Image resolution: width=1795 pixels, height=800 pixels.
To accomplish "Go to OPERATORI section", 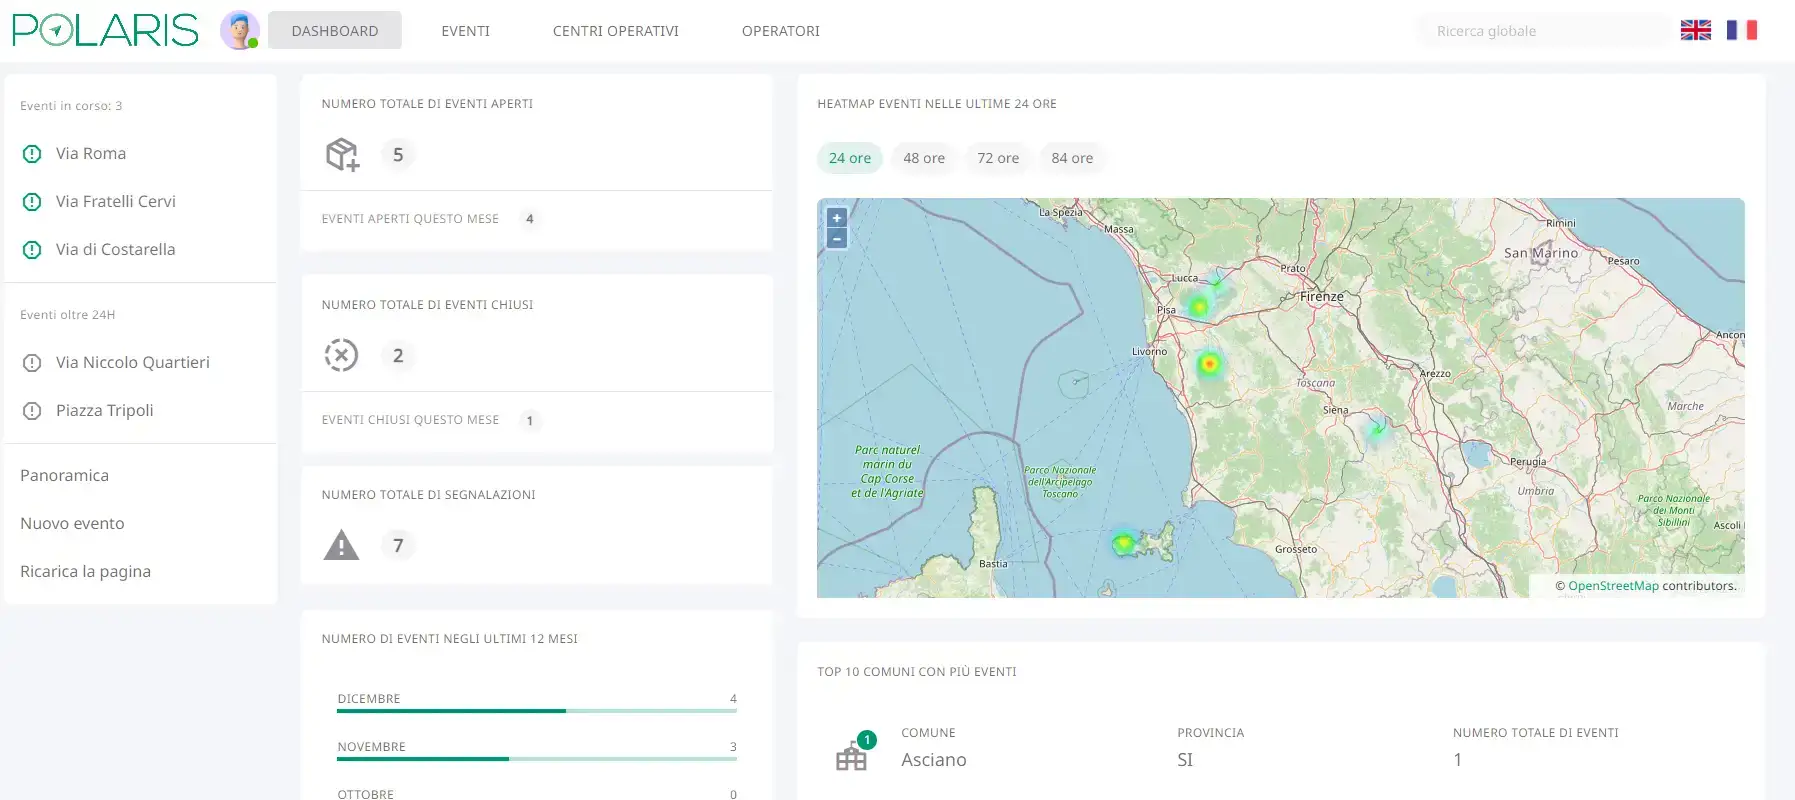I will coord(781,31).
